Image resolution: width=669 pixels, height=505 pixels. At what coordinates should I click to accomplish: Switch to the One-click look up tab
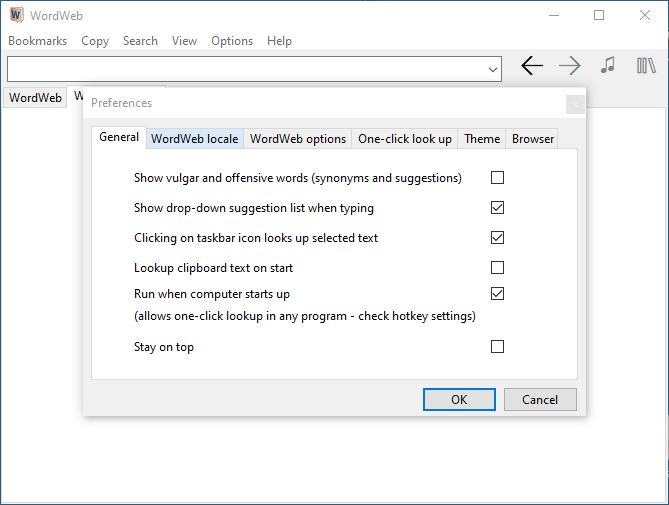point(405,139)
